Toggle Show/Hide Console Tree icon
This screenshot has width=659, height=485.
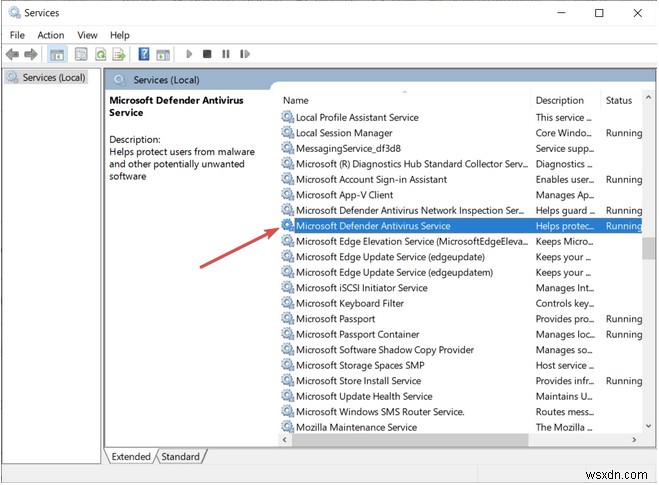(57, 54)
